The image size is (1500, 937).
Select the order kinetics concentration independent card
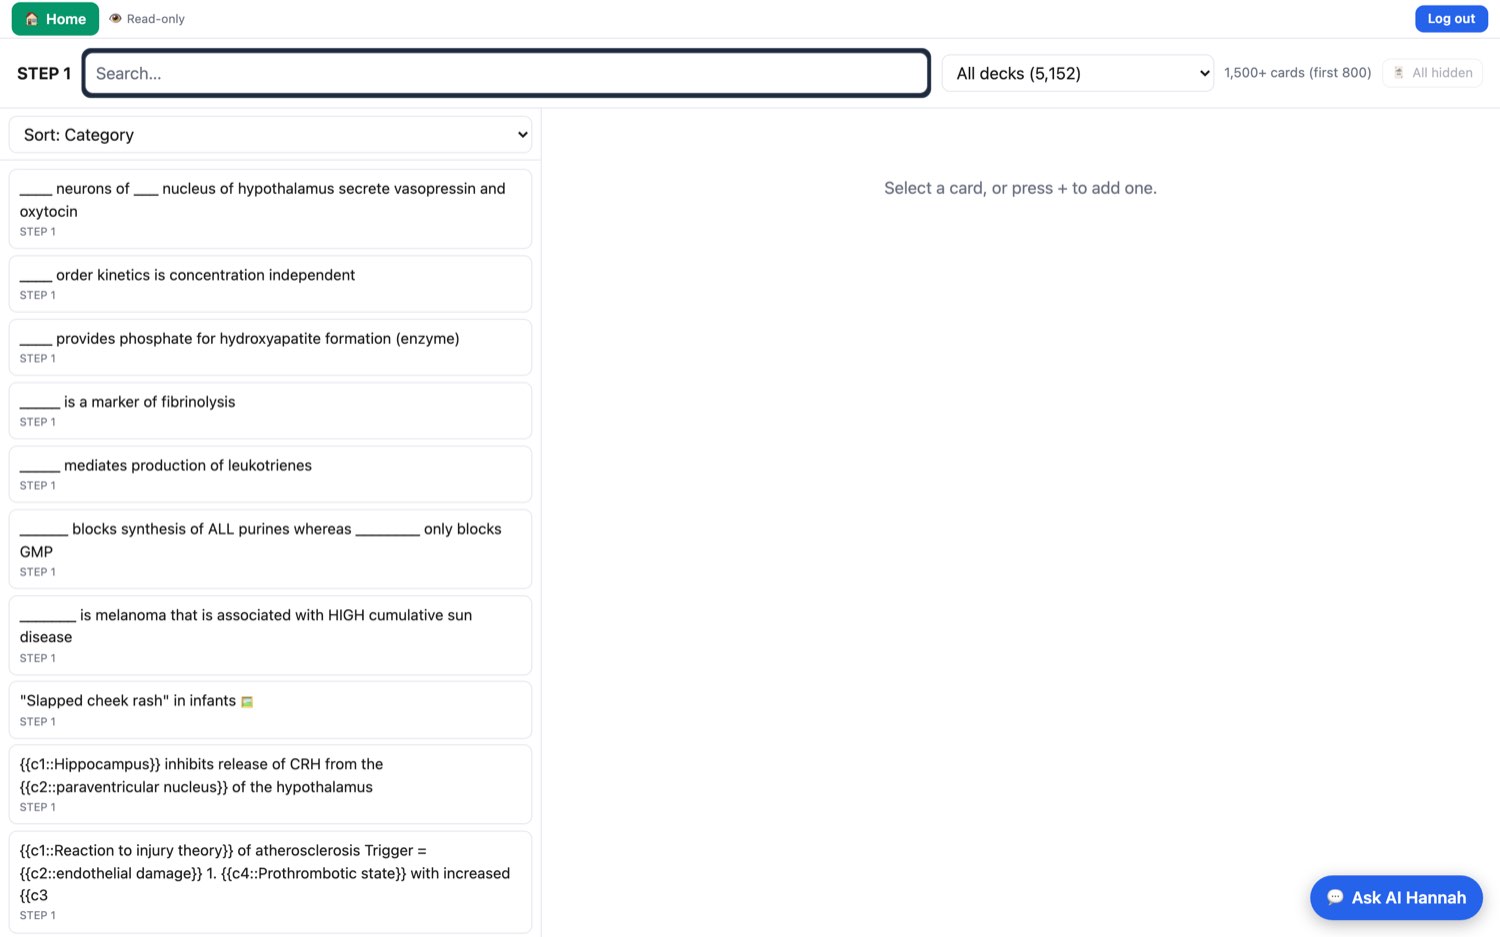pyautogui.click(x=270, y=284)
